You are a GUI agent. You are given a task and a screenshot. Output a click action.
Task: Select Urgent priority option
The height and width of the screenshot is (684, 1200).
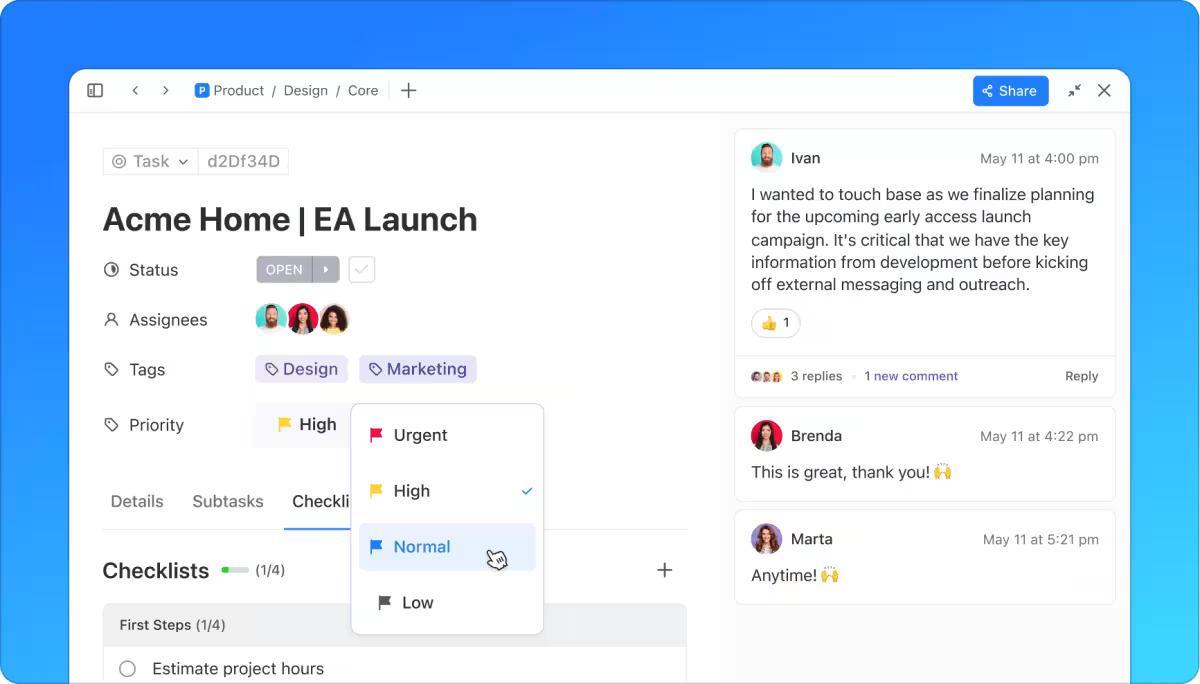tap(447, 435)
